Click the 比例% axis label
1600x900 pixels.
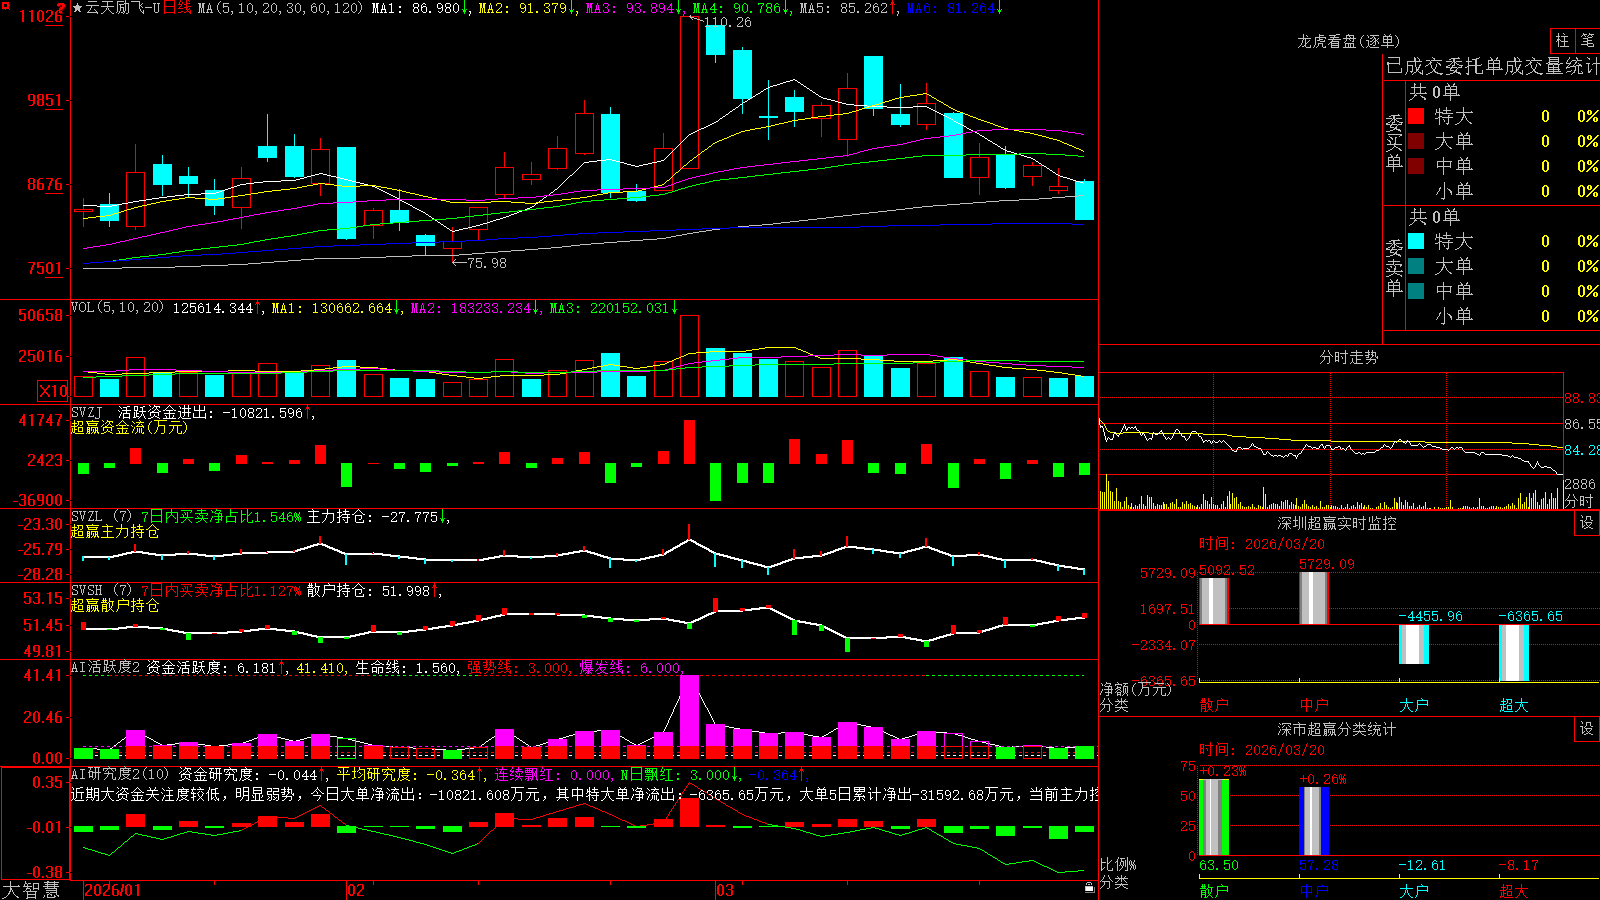[1119, 865]
